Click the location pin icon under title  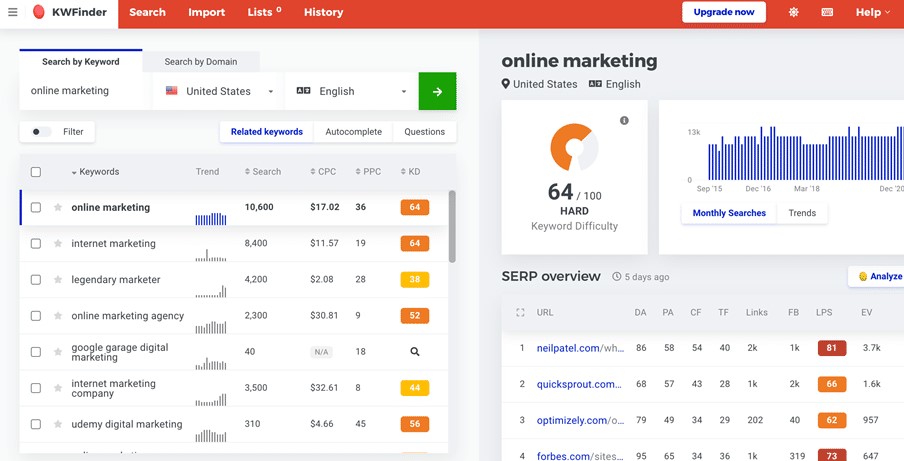(506, 84)
